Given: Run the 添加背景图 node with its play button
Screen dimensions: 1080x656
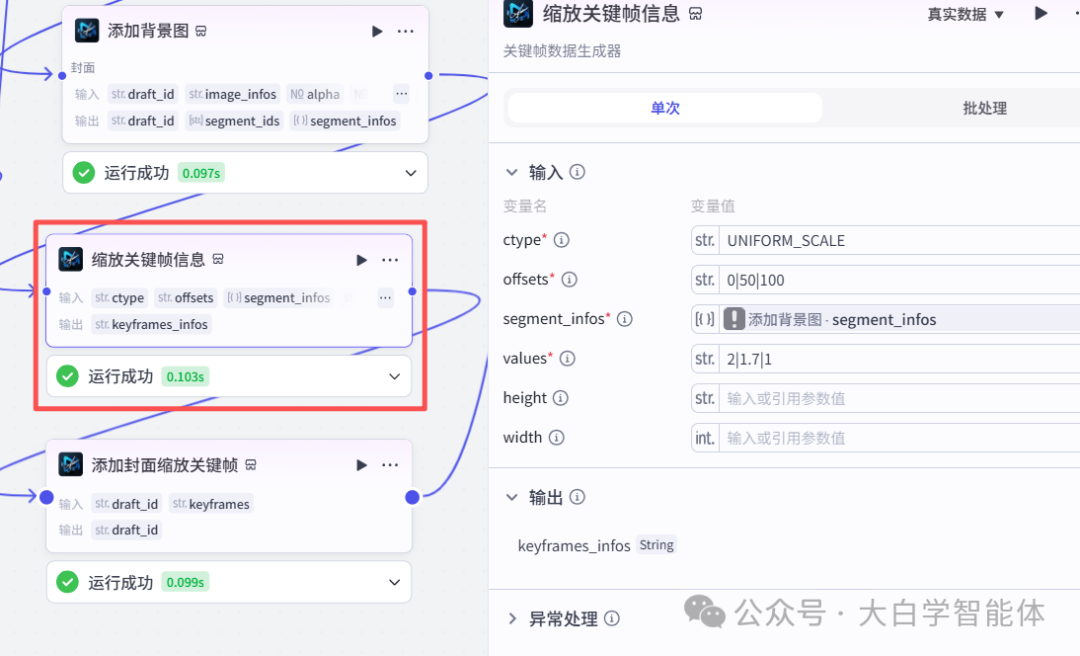Looking at the screenshot, I should pyautogui.click(x=377, y=31).
